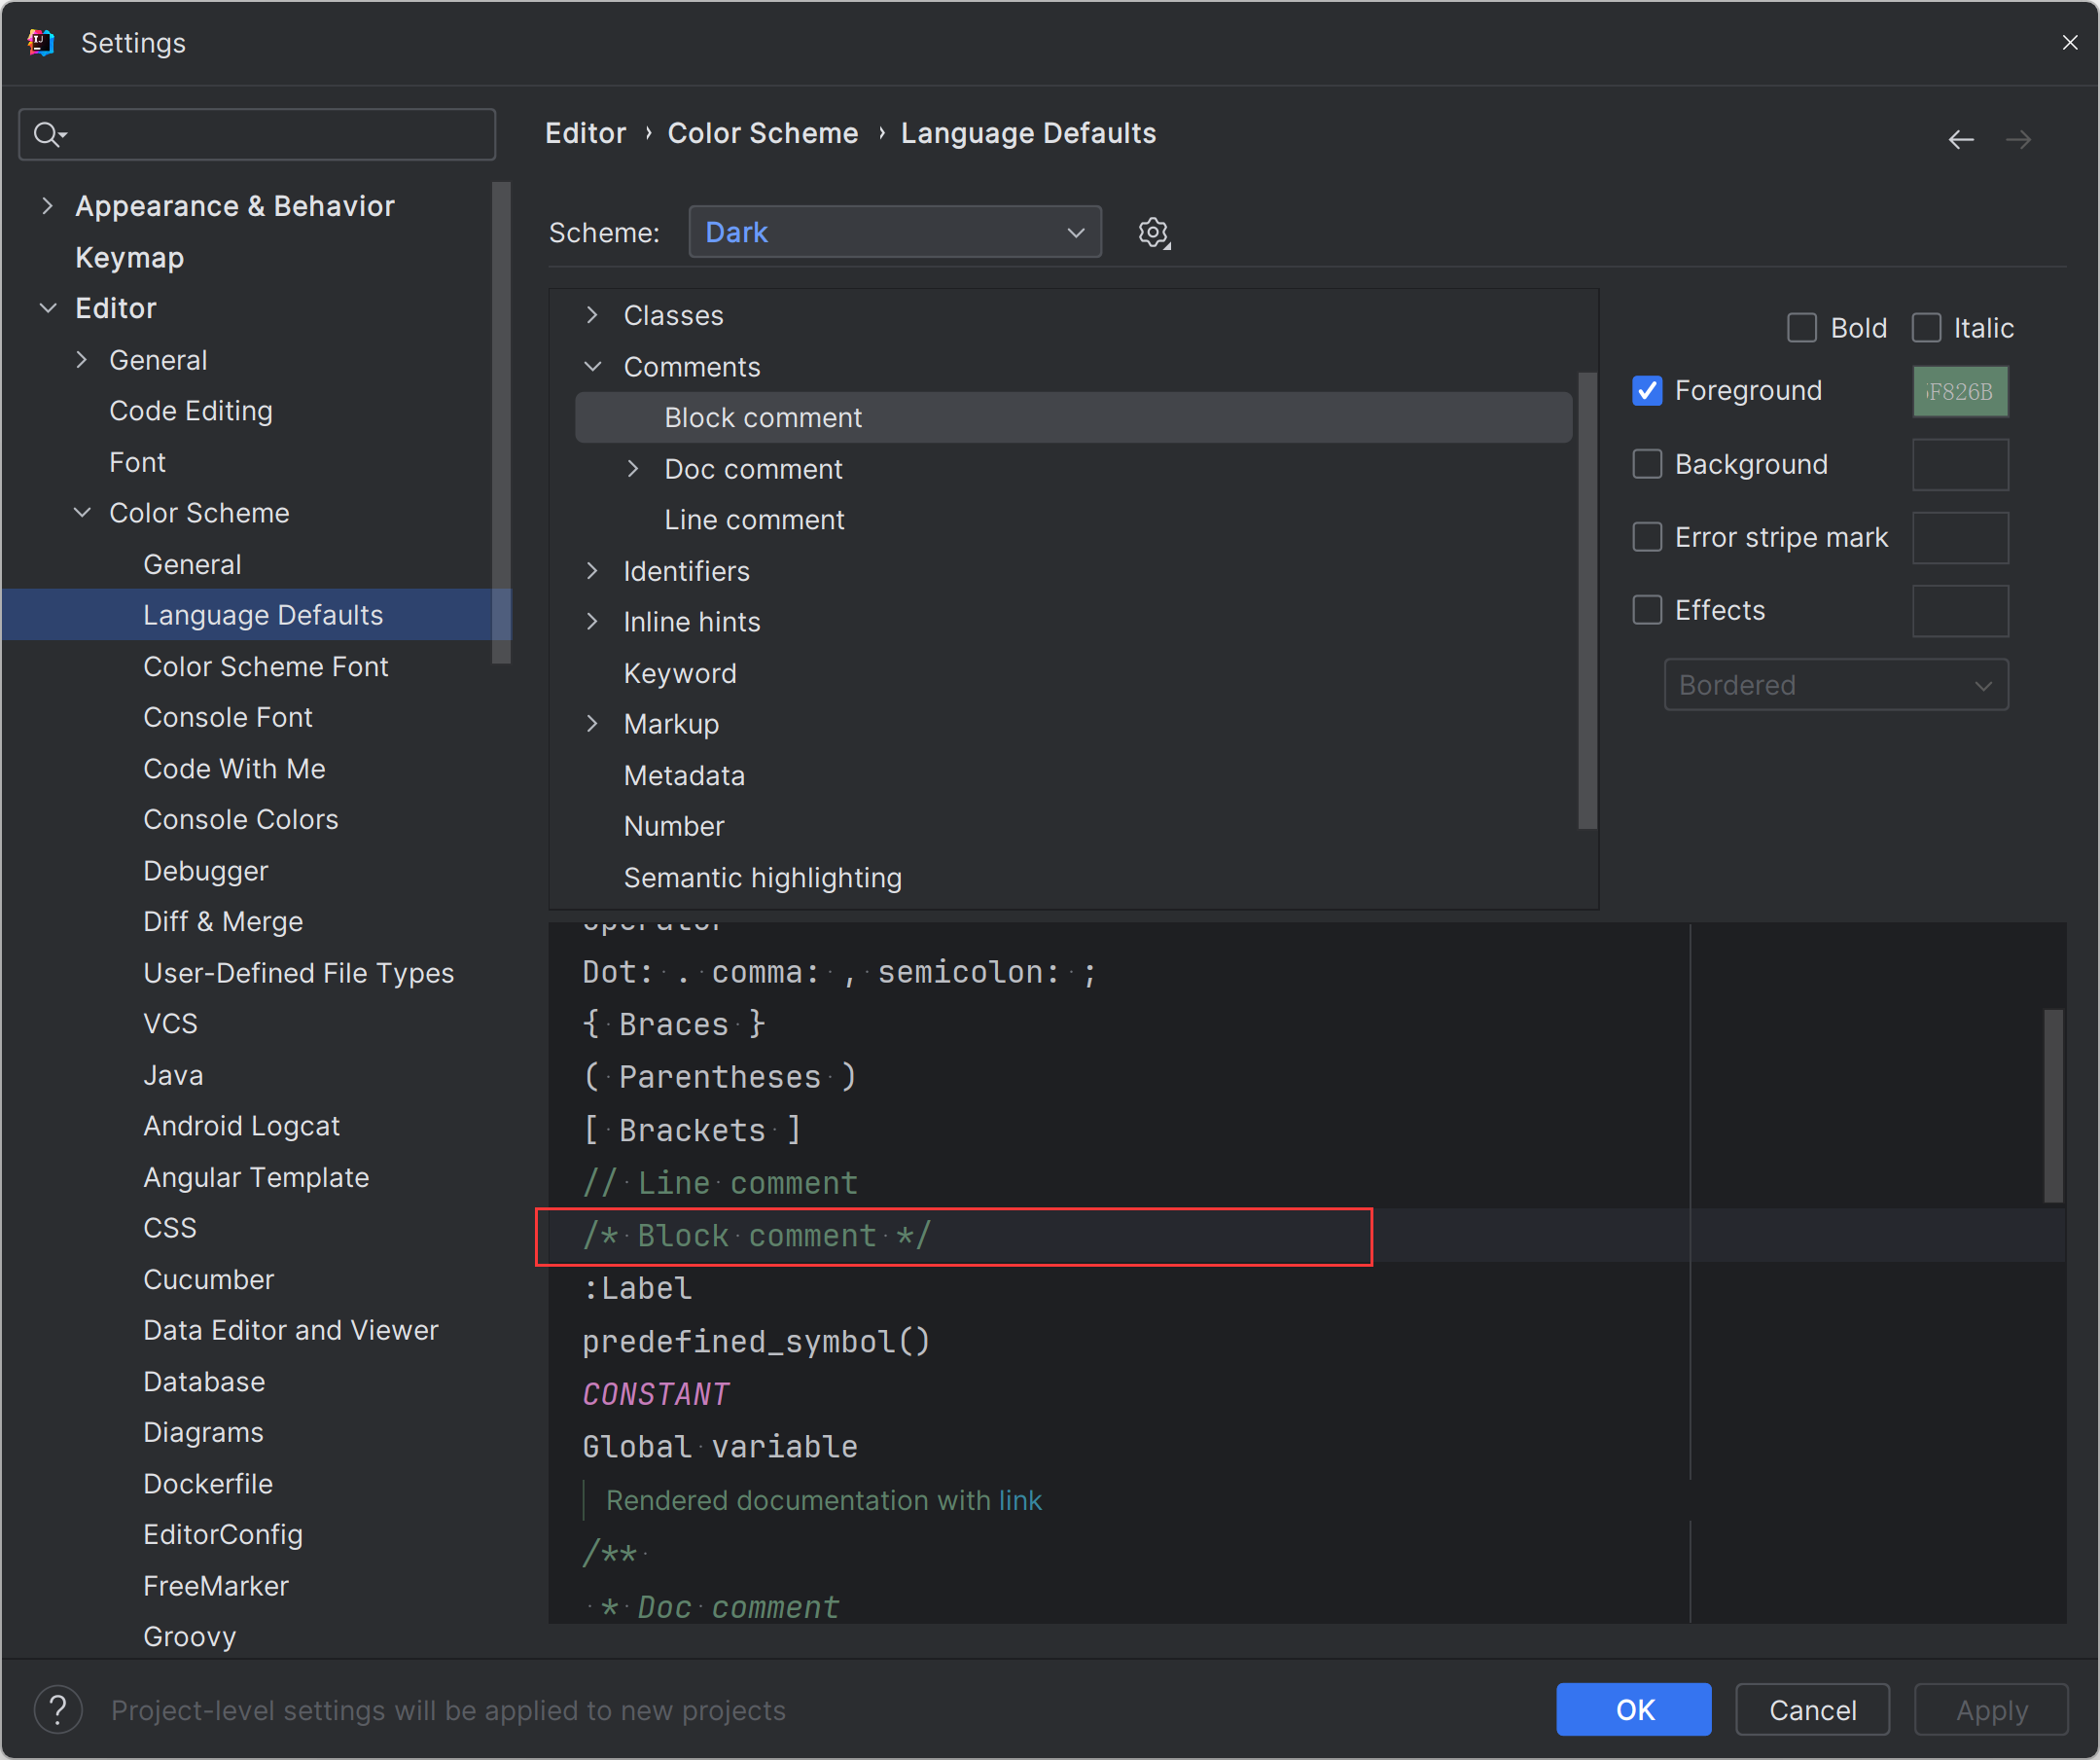The height and width of the screenshot is (1760, 2100).
Task: Click Editor in the breadcrumb
Action: click(x=585, y=133)
